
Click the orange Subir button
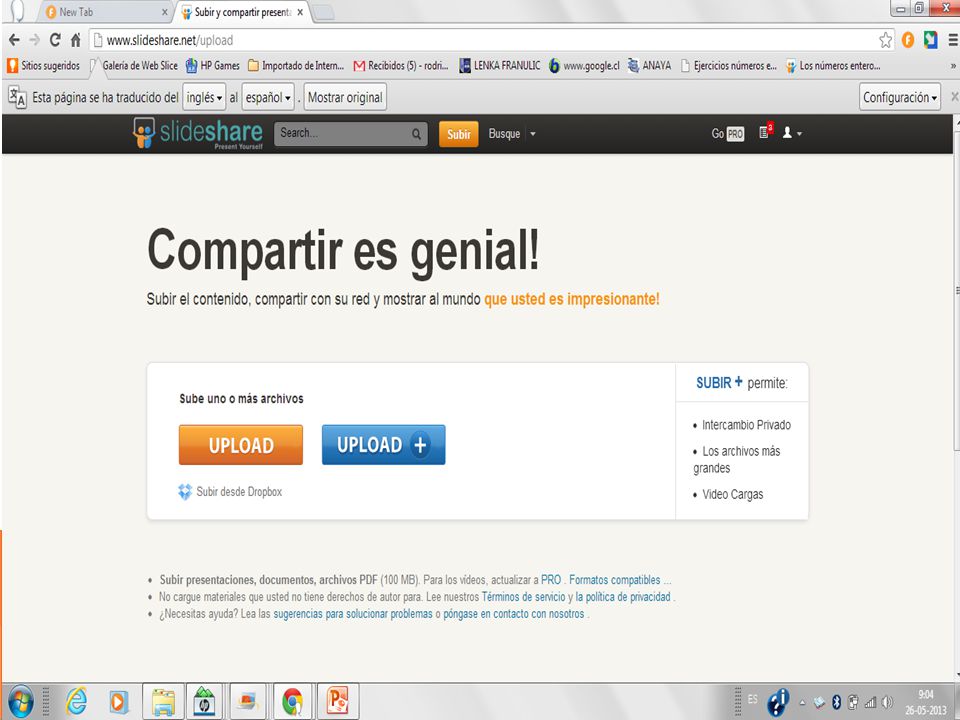point(459,134)
